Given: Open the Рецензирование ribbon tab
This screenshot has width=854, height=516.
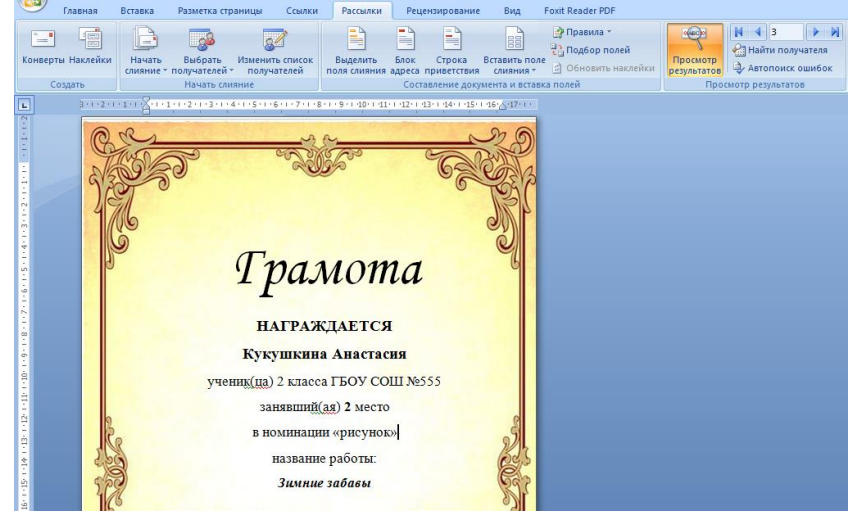Looking at the screenshot, I should [x=434, y=10].
